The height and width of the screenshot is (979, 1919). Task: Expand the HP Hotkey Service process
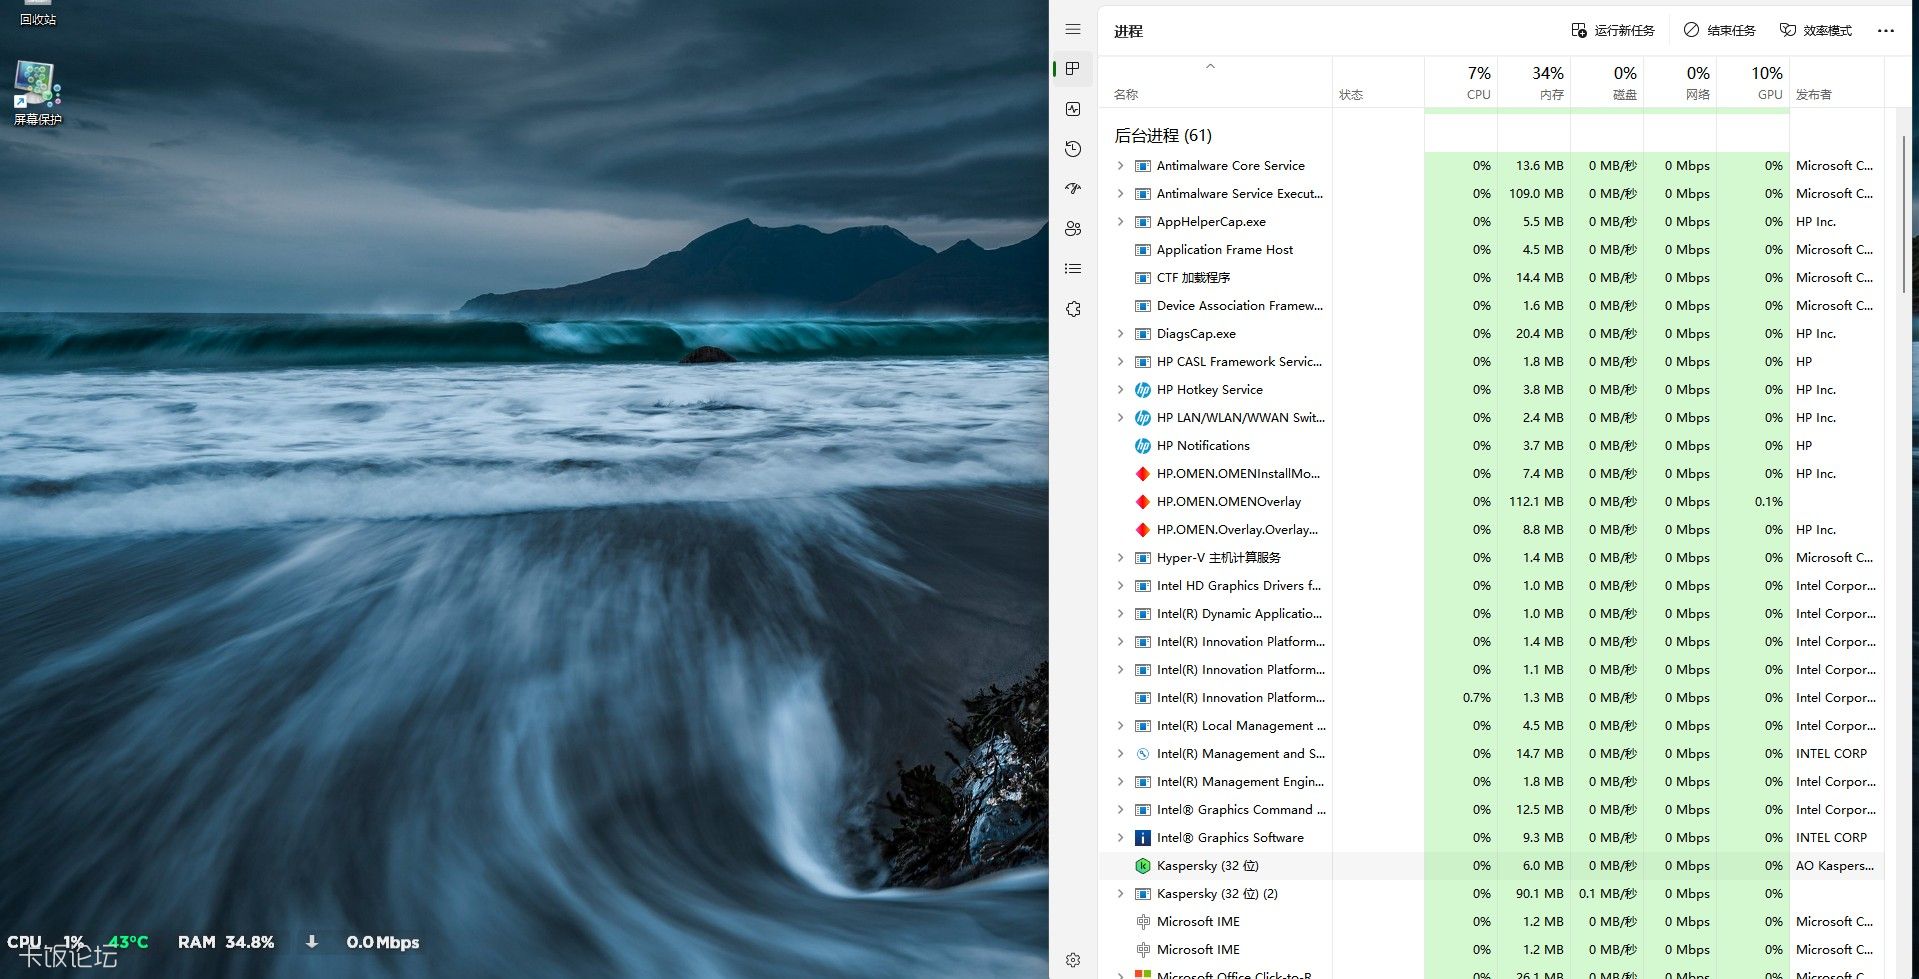coord(1120,390)
